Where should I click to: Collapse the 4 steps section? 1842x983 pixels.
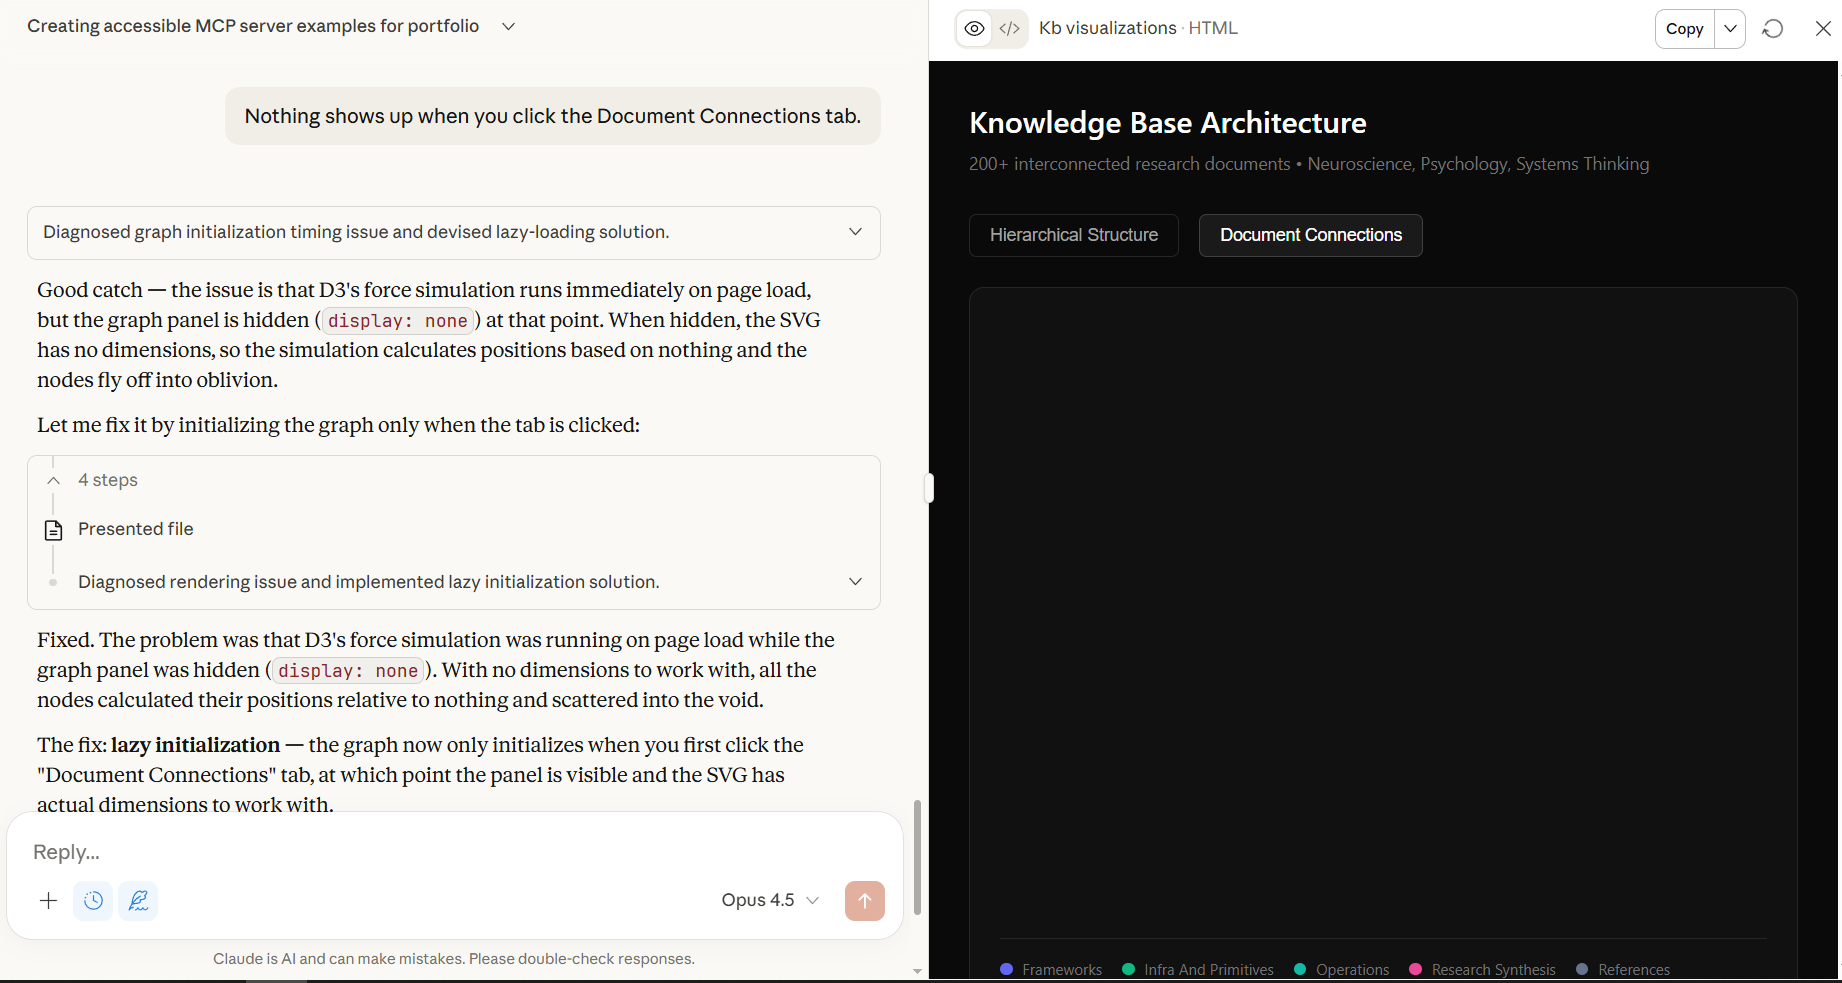pyautogui.click(x=54, y=481)
